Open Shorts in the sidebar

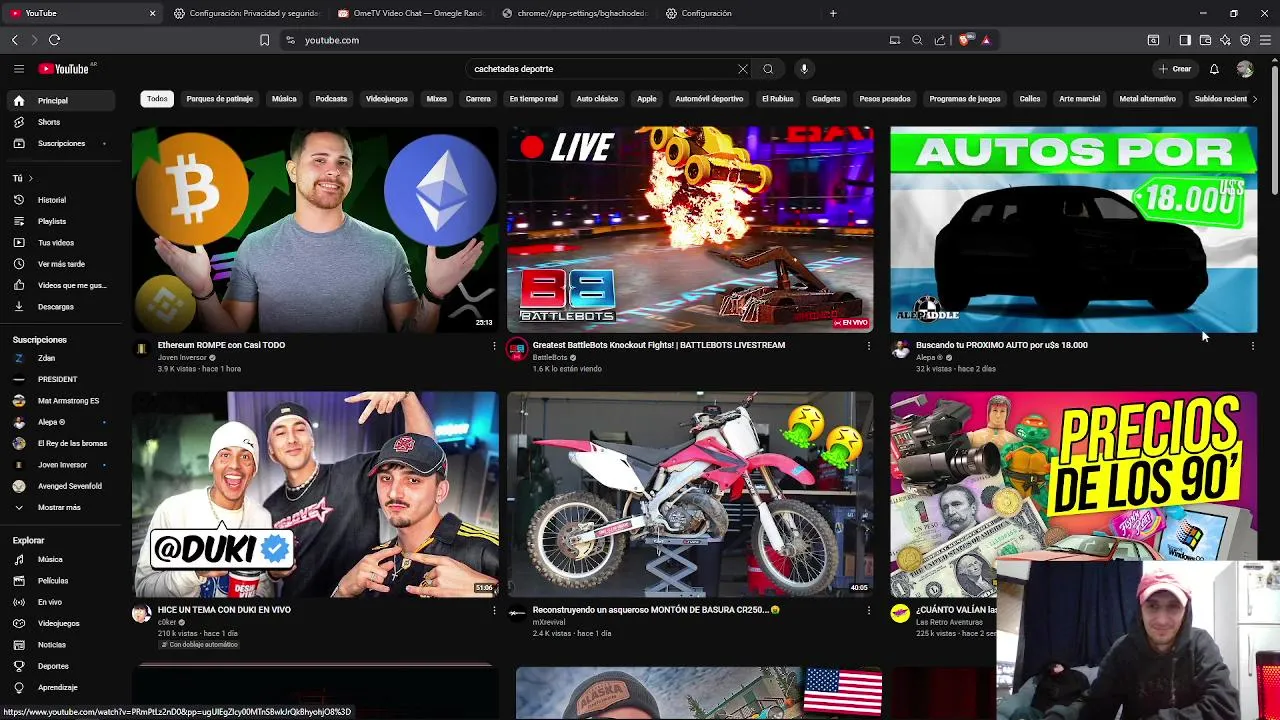(x=60, y=122)
